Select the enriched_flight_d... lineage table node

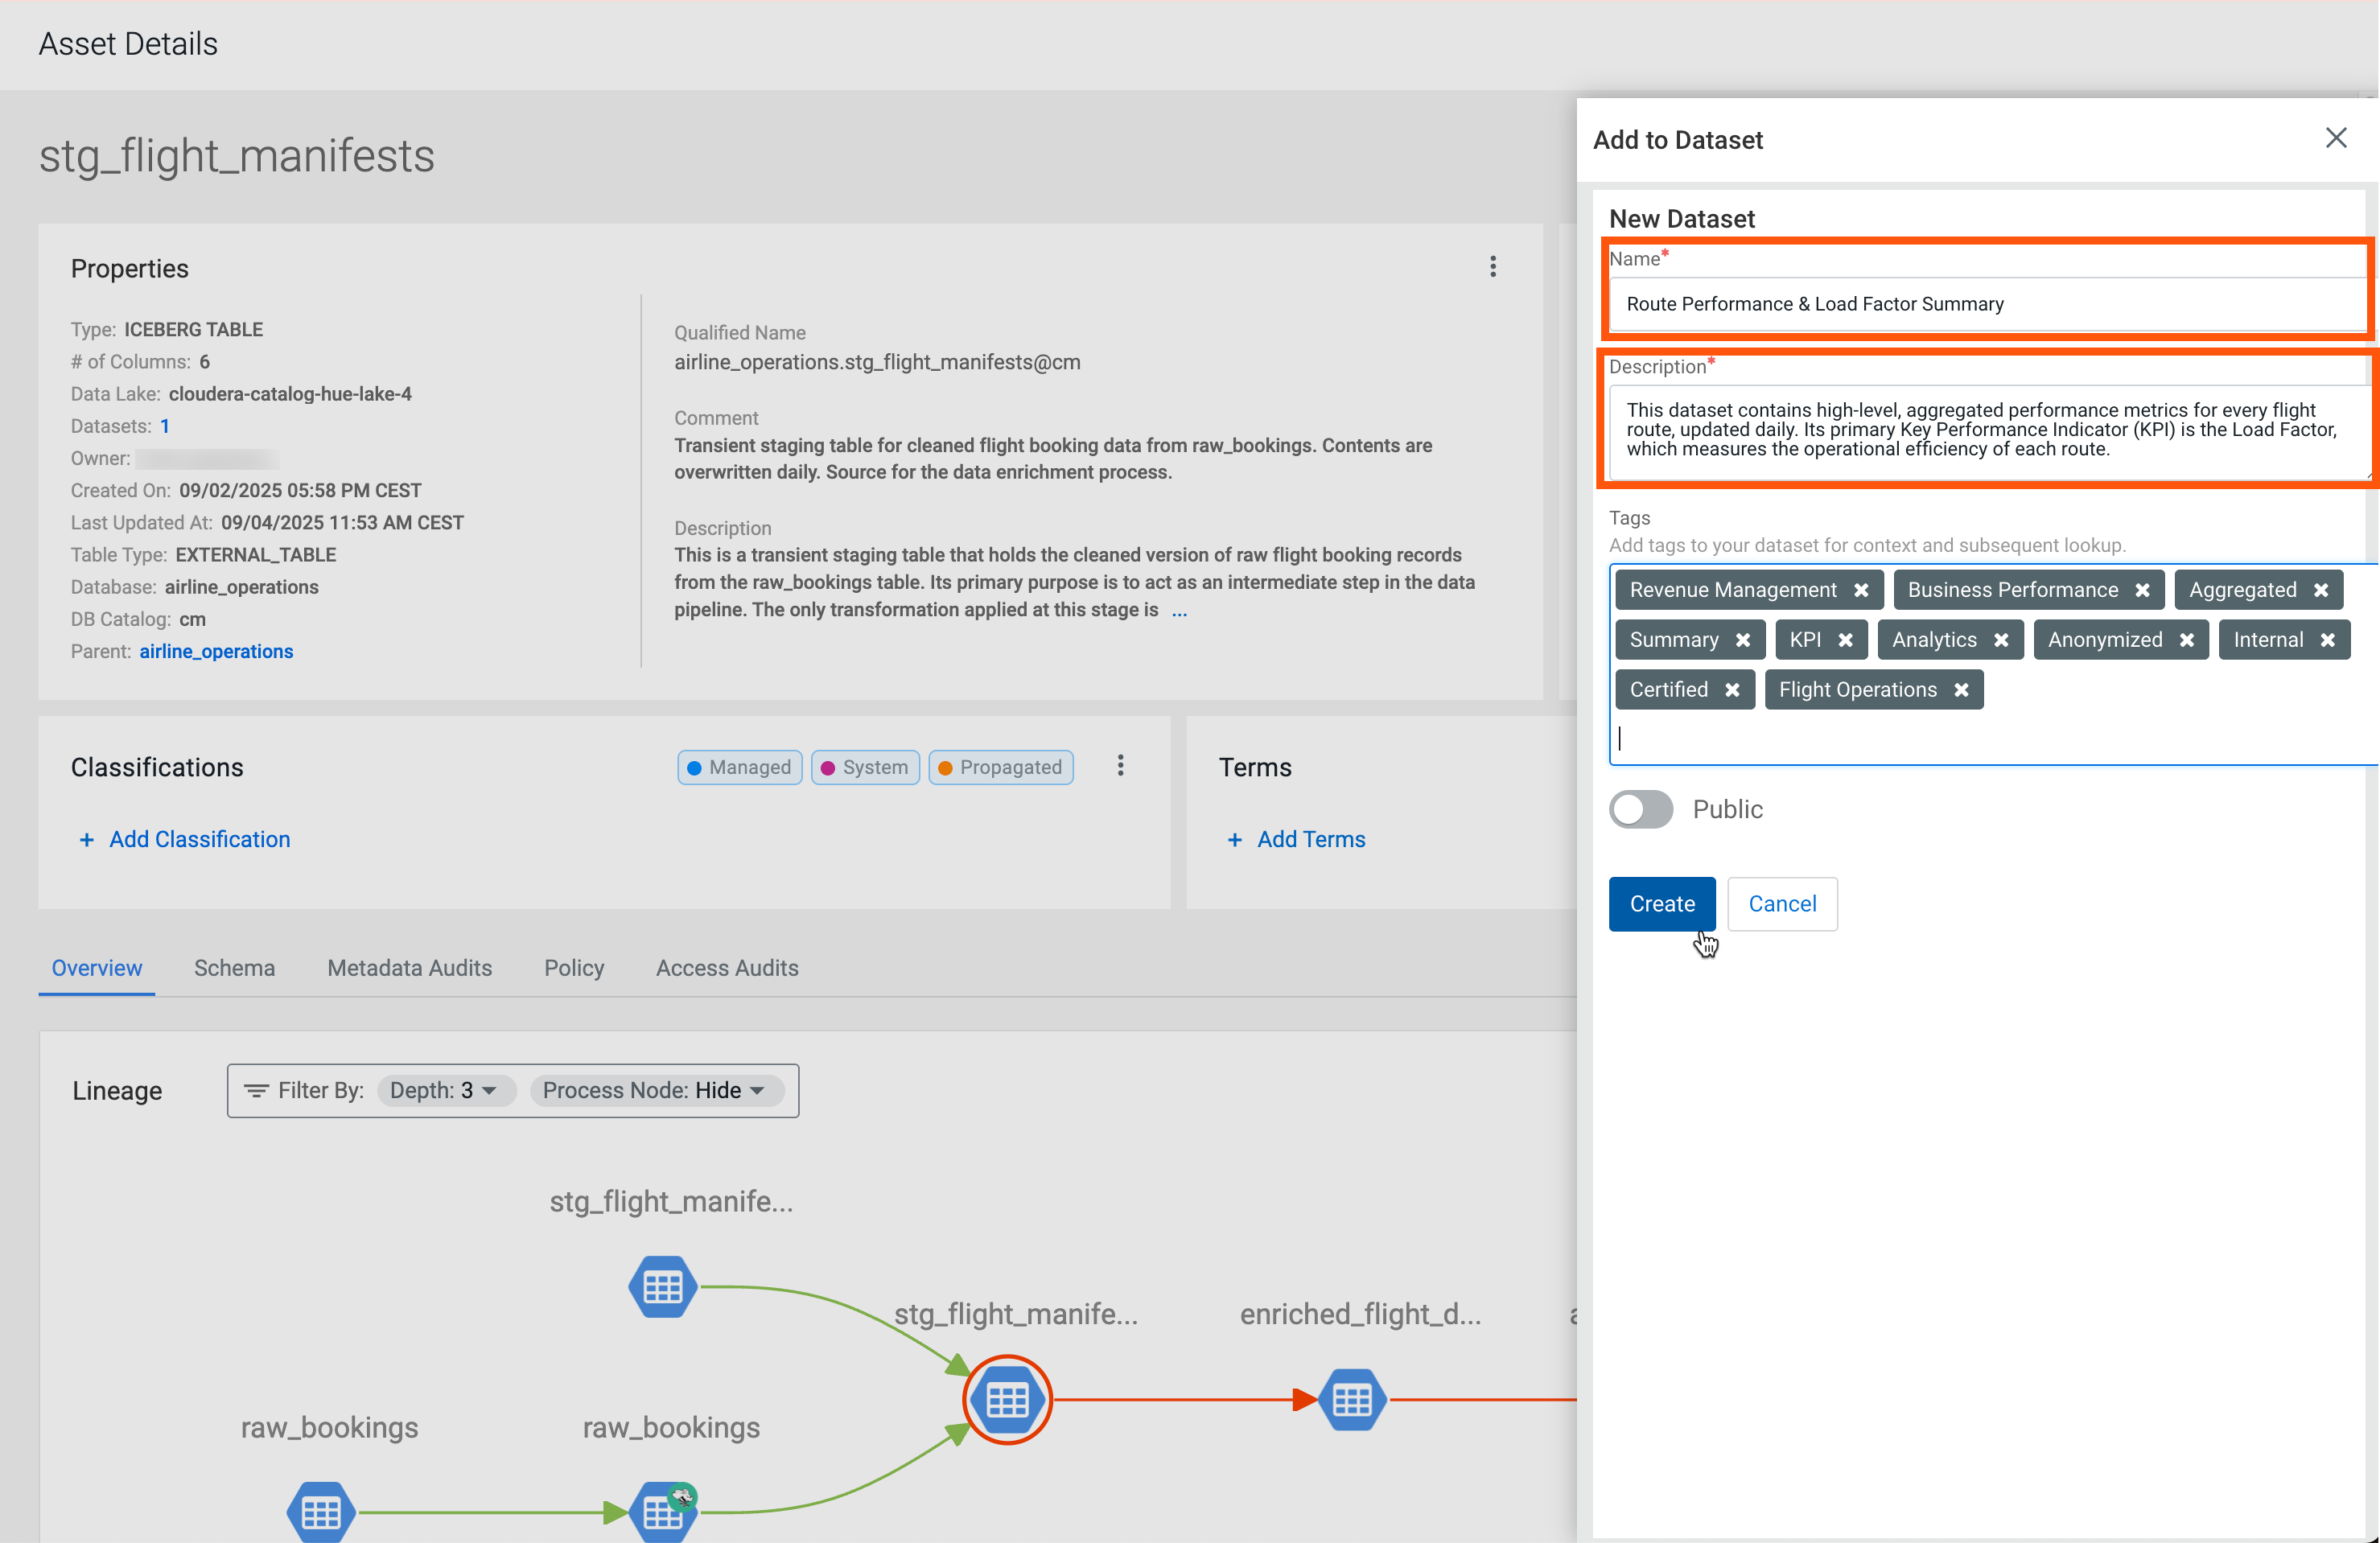pyautogui.click(x=1352, y=1399)
